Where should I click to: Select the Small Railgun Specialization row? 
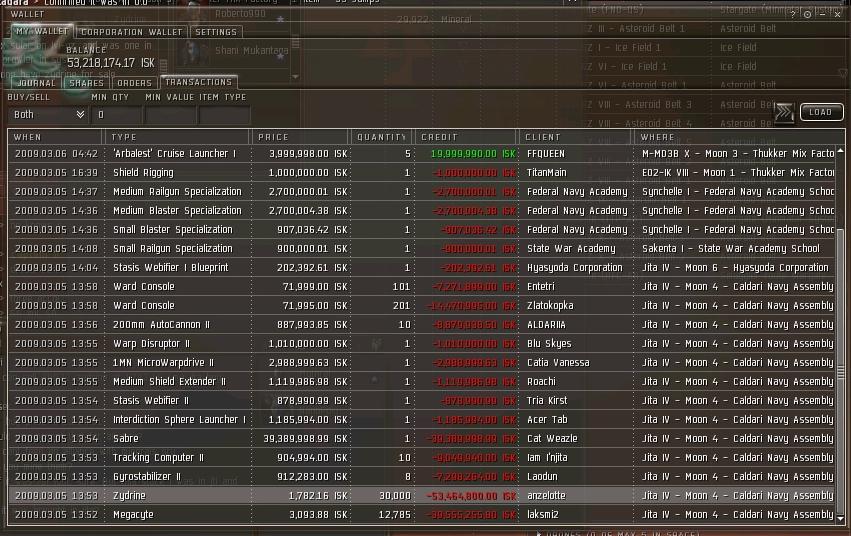tap(422, 248)
